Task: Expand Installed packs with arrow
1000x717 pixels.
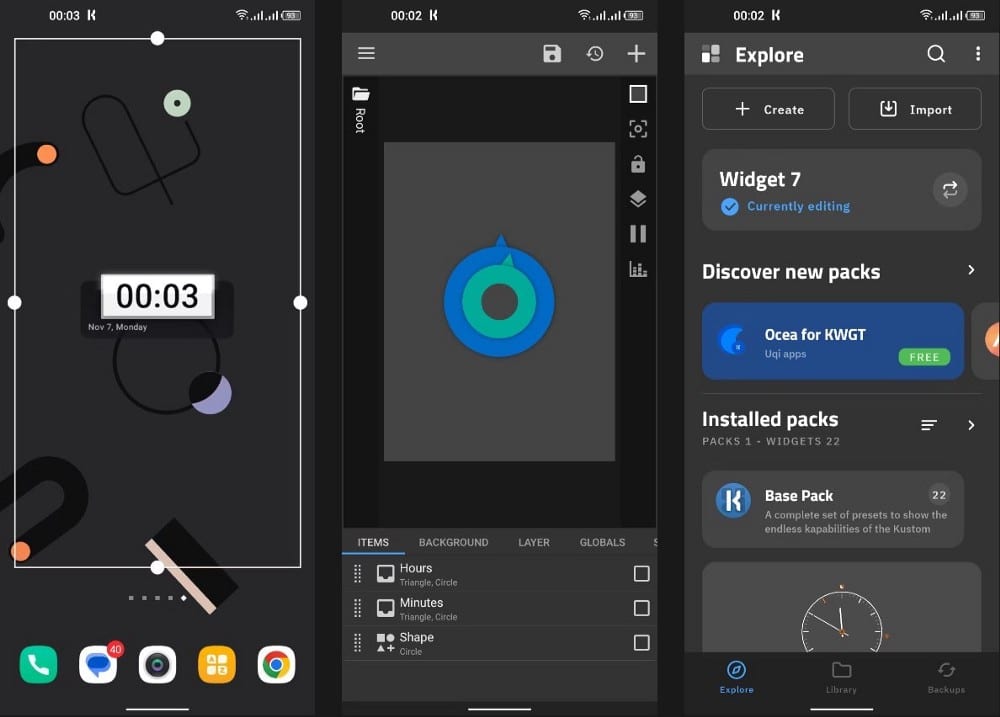Action: pos(970,426)
